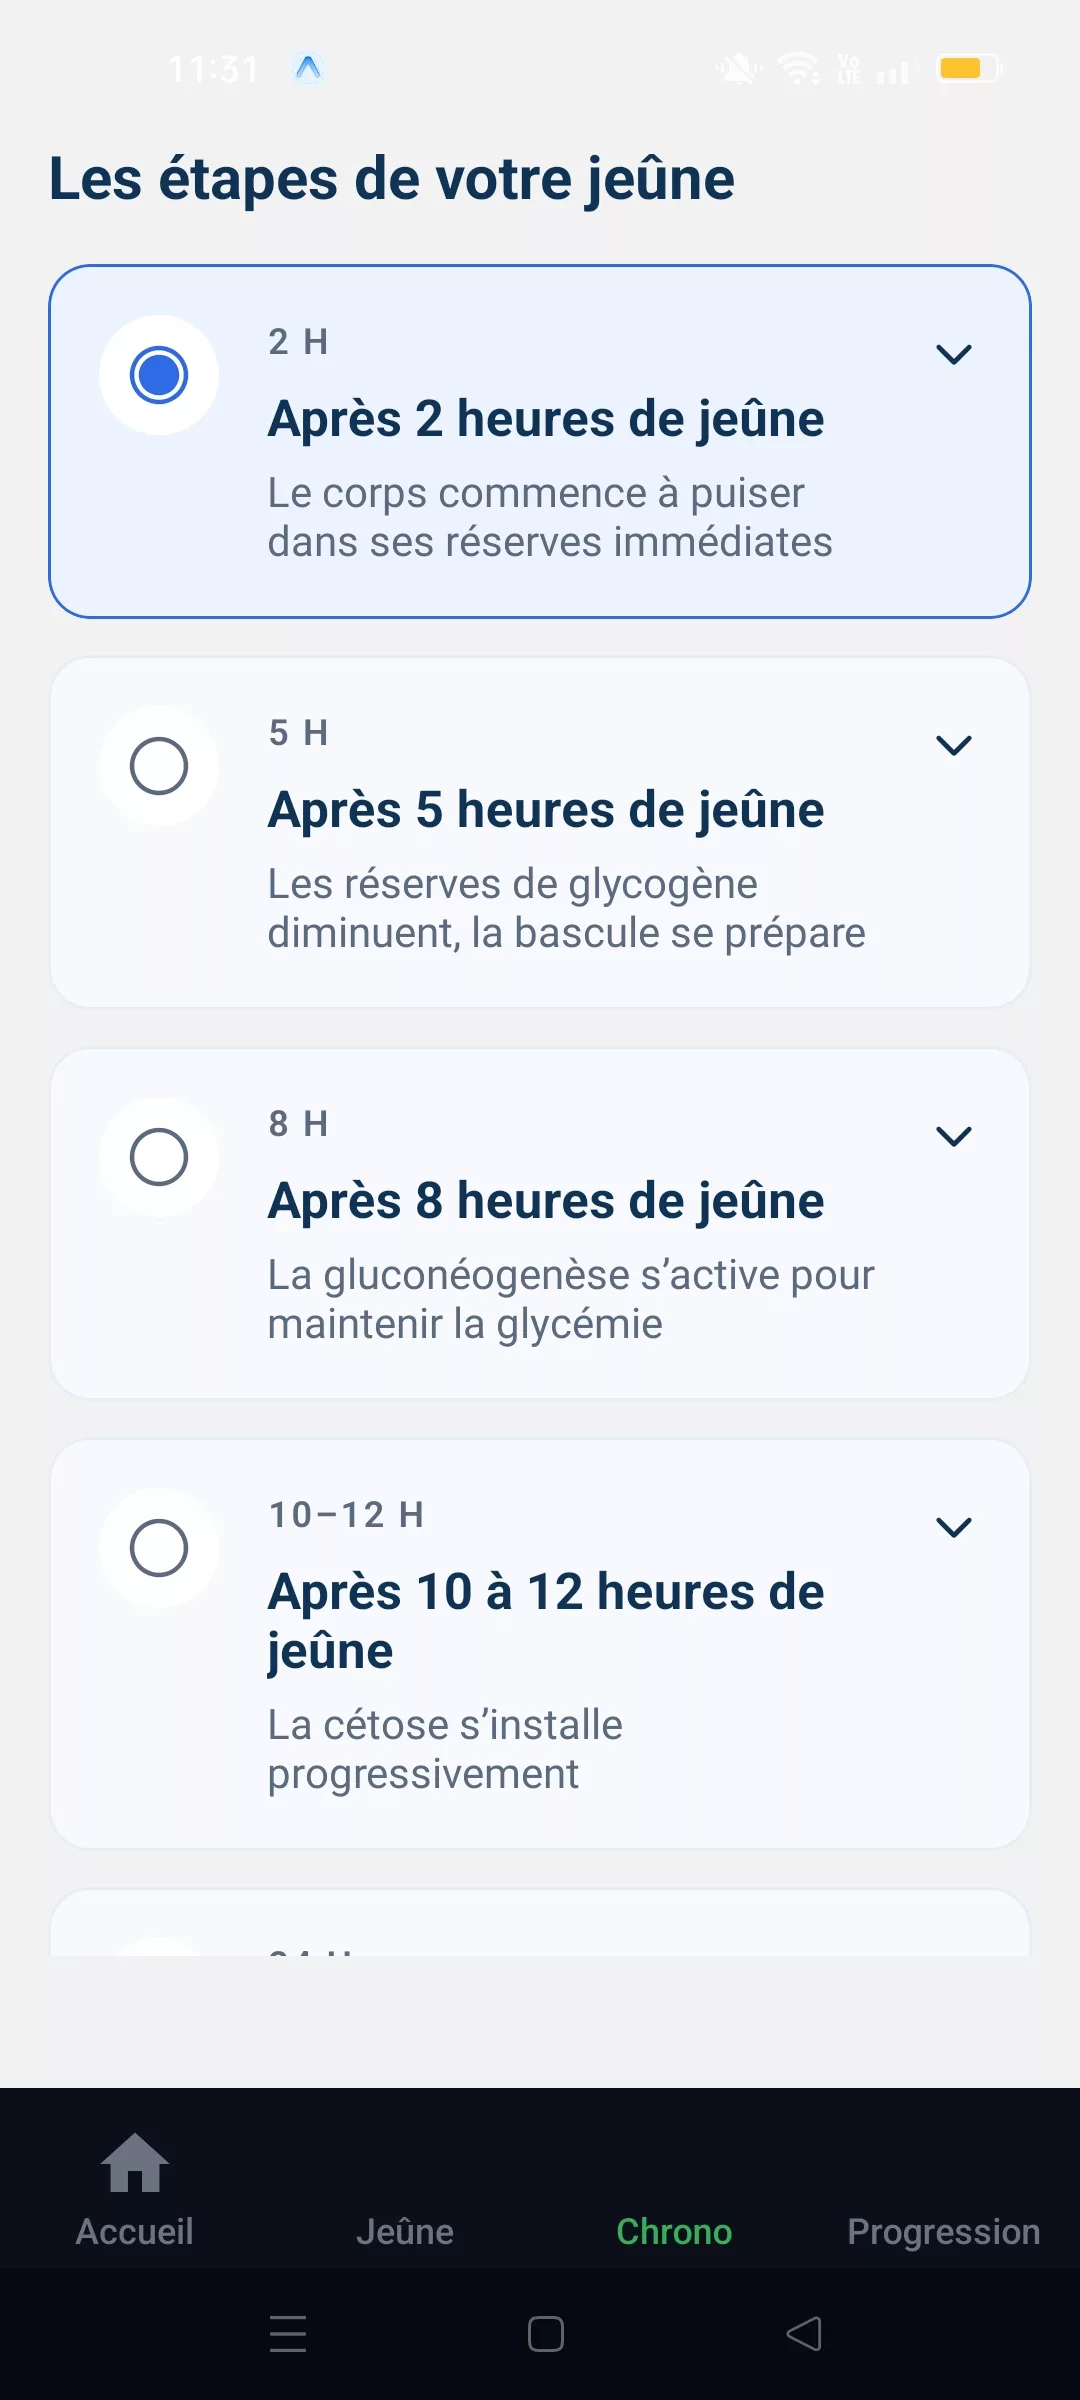Select the 10–12 H stage radio button

tap(159, 1548)
